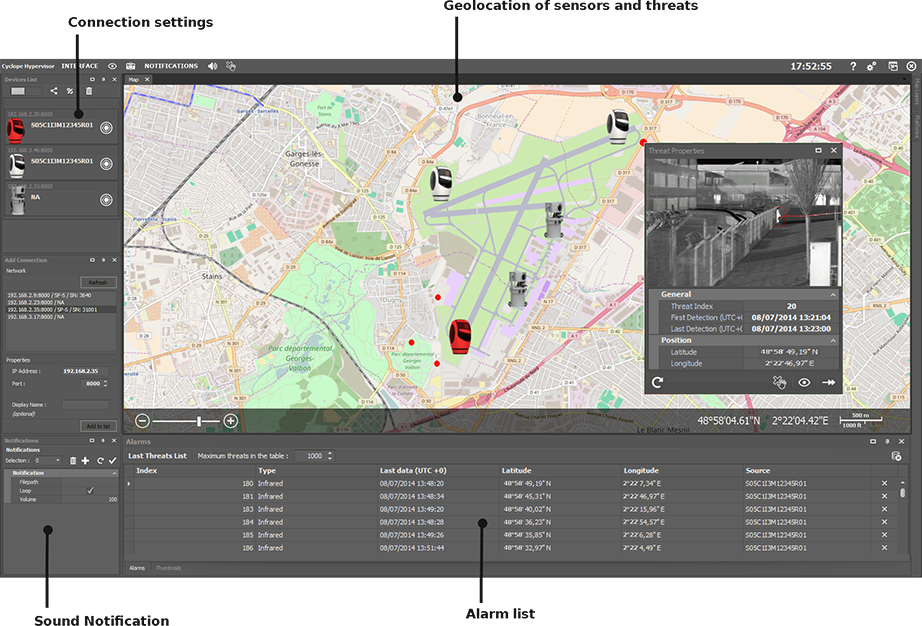The image size is (922, 626).
Task: Show threat on map via the eye icon
Action: coord(805,382)
